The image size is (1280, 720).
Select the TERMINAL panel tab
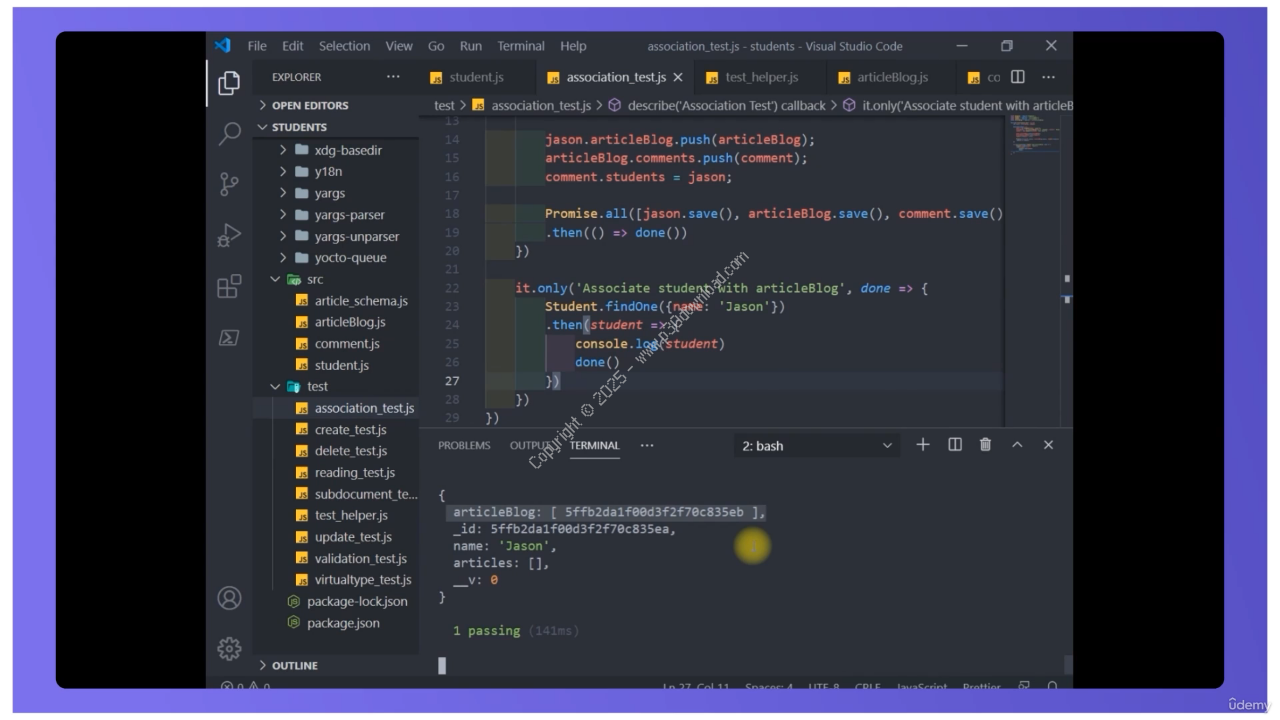point(595,445)
